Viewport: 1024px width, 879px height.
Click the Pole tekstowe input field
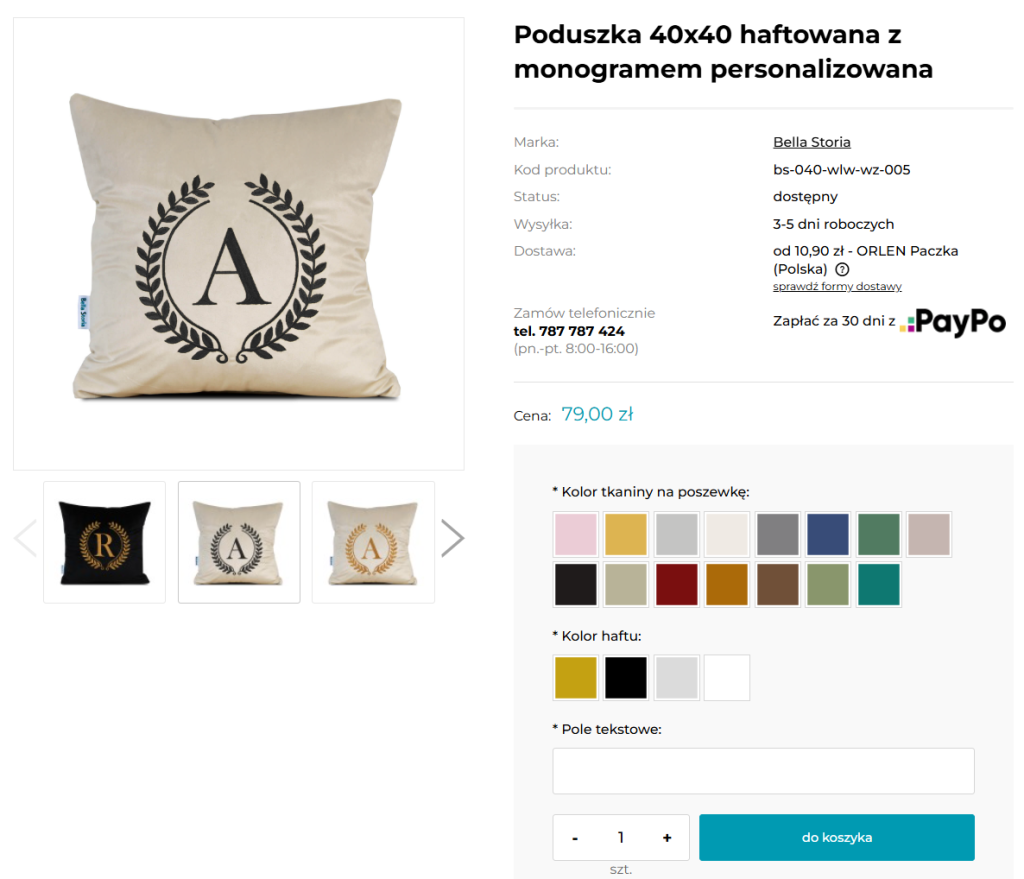[x=763, y=771]
